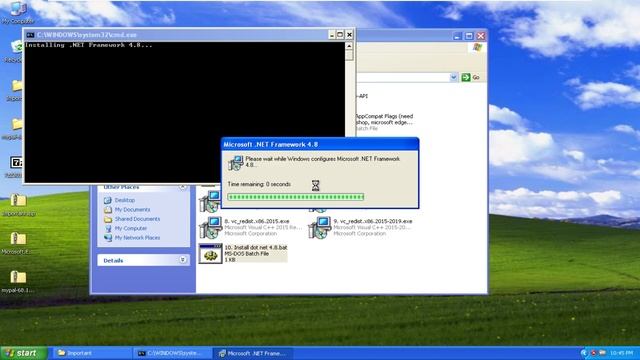Activate the cmd.exe taskbar button
Viewport: 640px width, 360px height.
point(172,353)
